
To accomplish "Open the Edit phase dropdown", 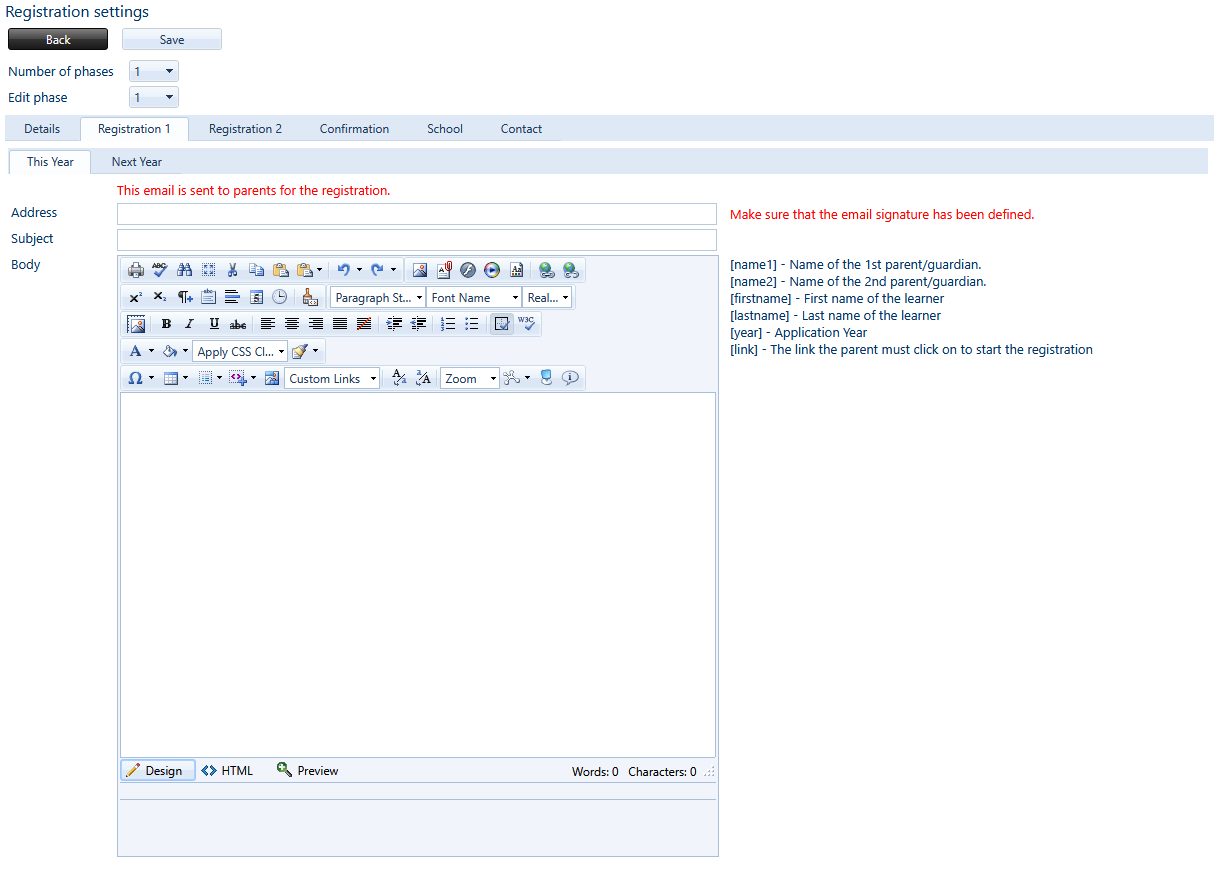I will point(154,97).
